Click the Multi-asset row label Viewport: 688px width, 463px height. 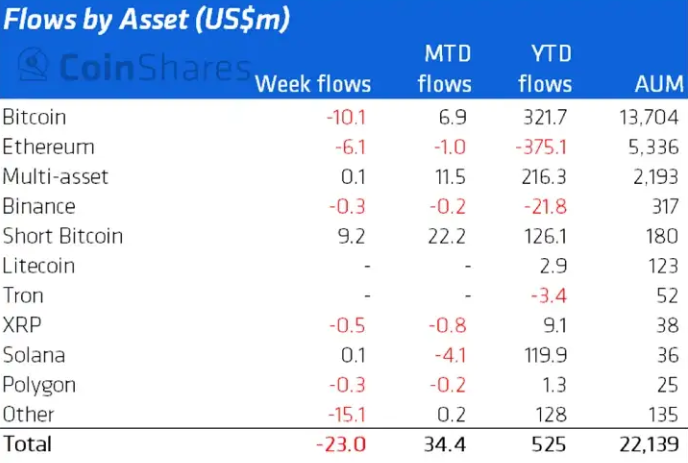click(56, 177)
